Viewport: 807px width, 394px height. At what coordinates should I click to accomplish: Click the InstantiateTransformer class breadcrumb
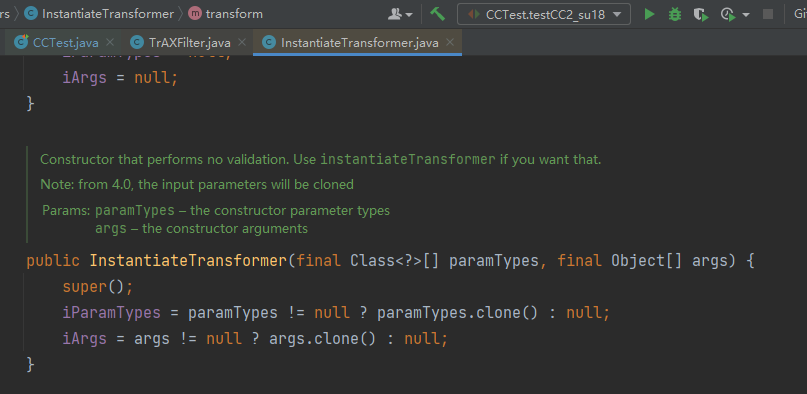click(108, 14)
